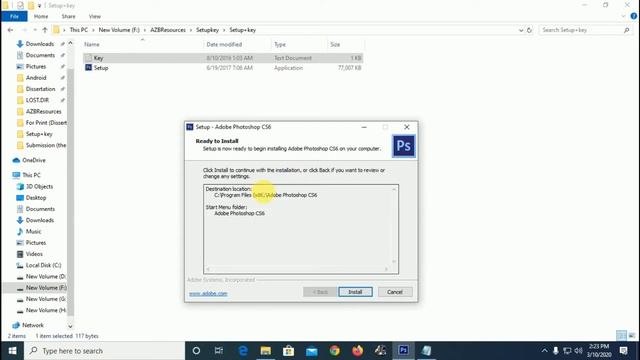Open the notification action center
Viewport: 640px width, 360px height.
pos(623,351)
